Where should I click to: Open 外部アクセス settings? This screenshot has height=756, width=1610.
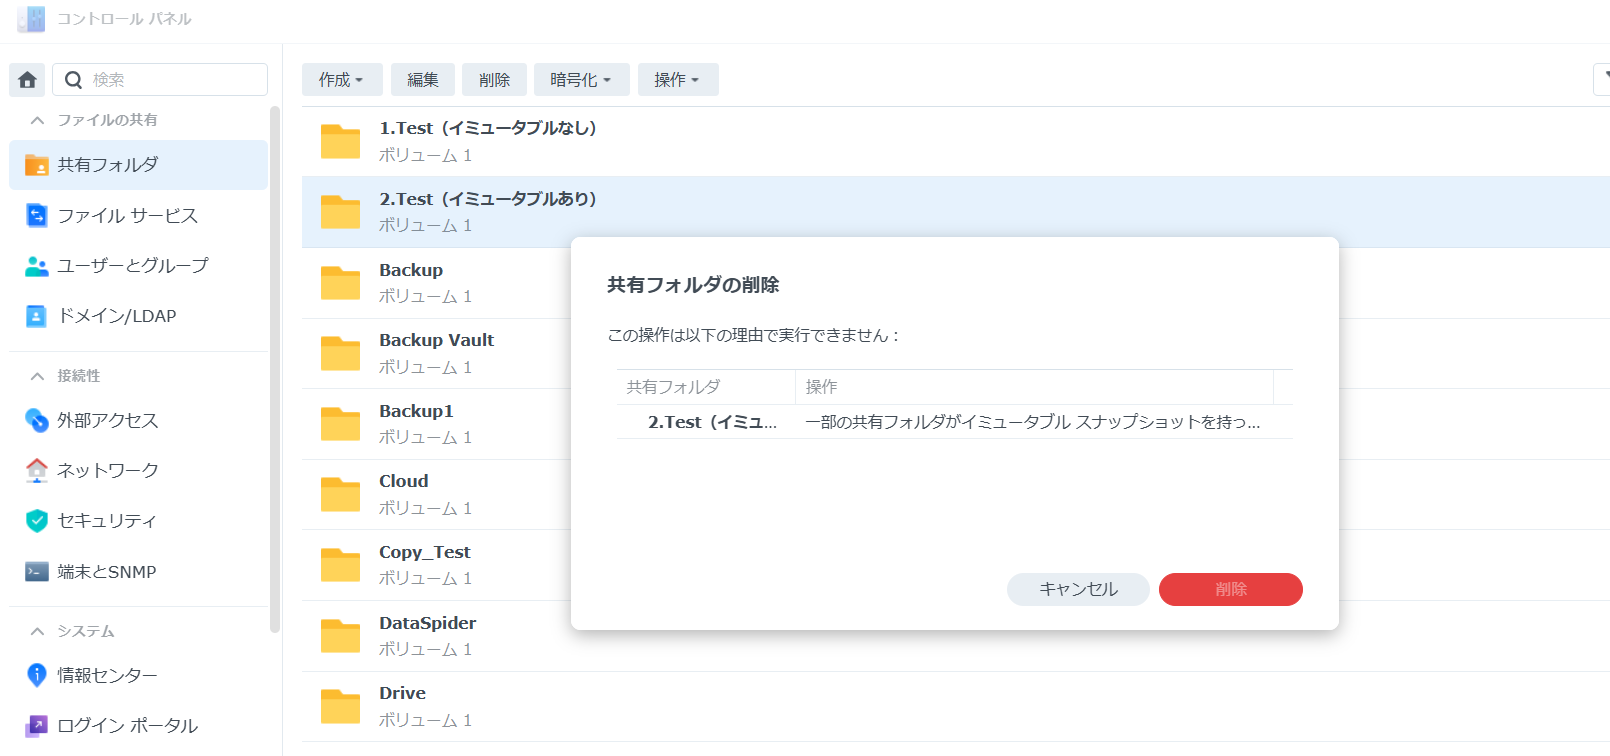[107, 421]
